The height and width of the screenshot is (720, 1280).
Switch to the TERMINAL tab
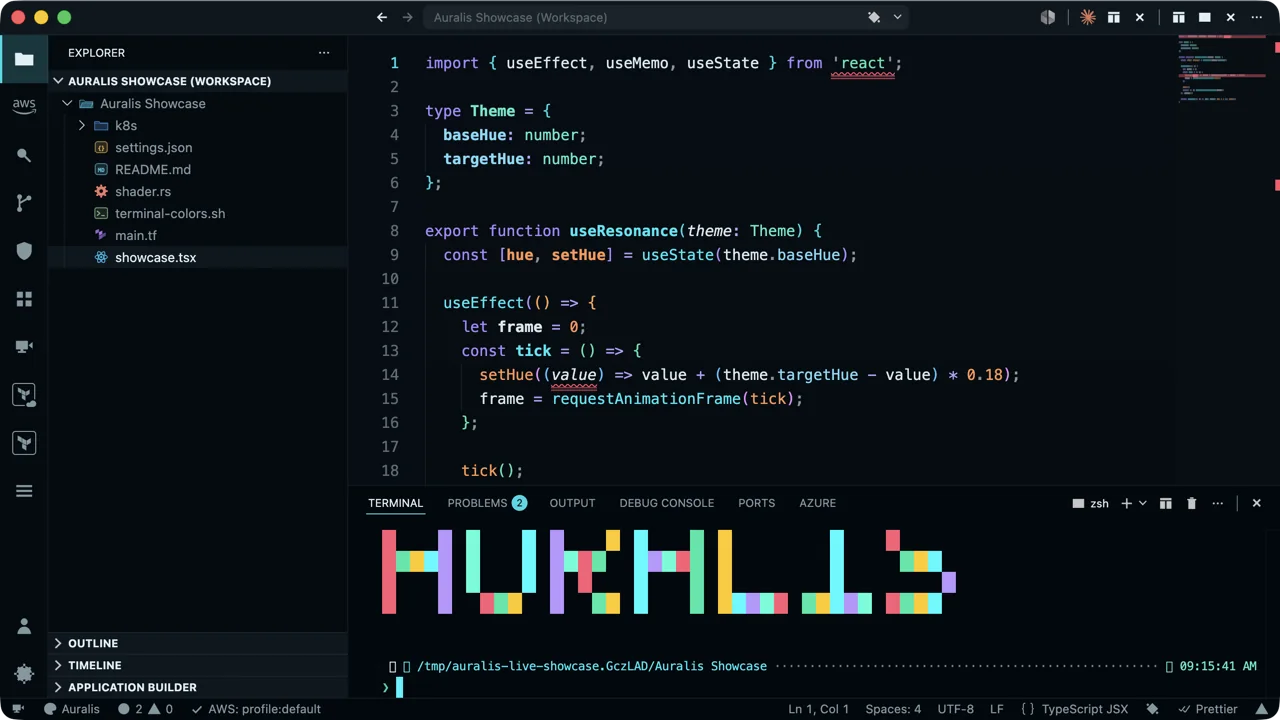tap(395, 503)
